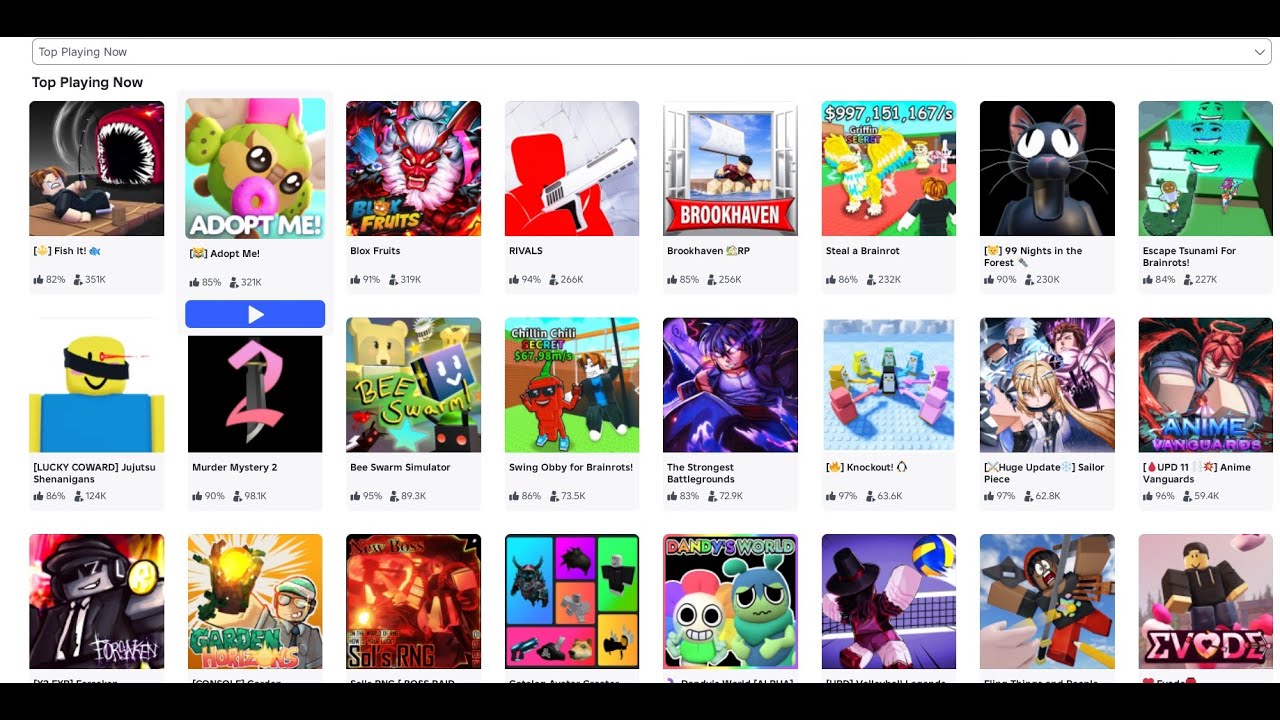Click the player count icon under RIVALS
This screenshot has width=1280, height=720.
[553, 280]
